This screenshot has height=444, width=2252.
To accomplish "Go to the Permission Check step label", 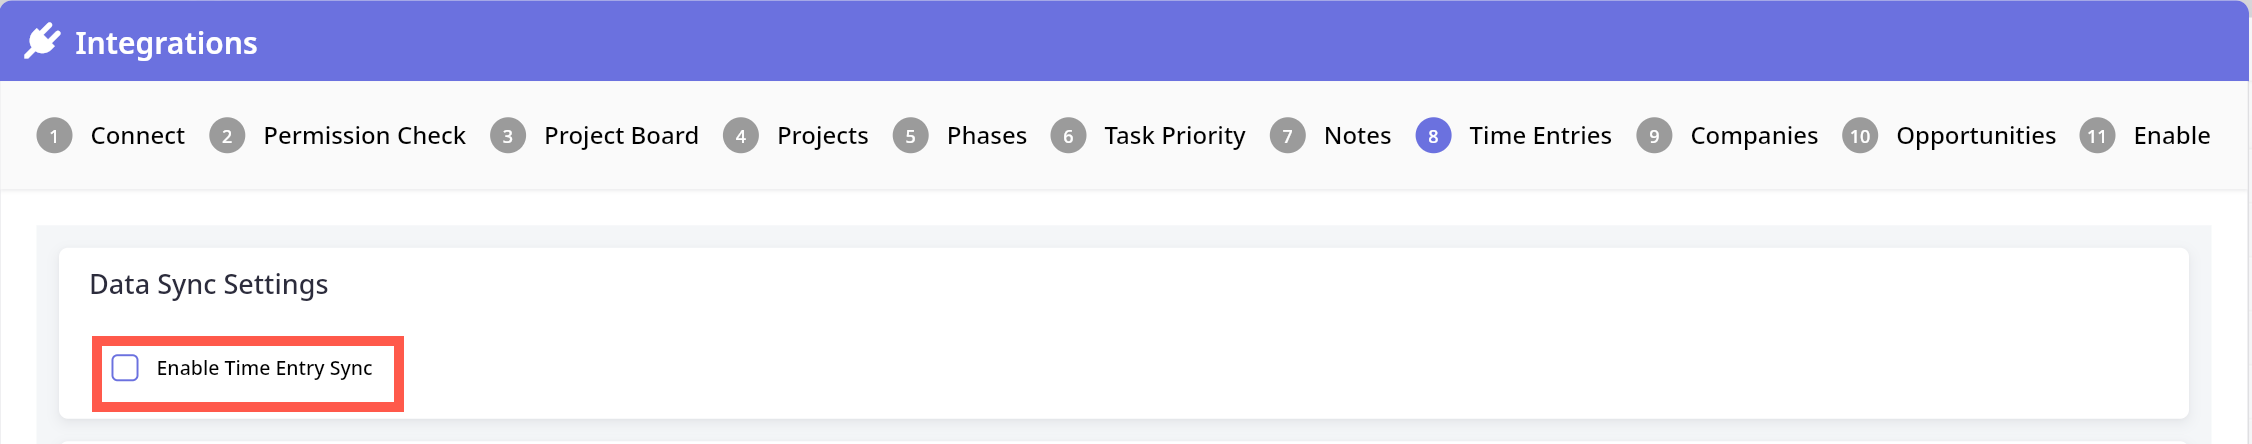I will click(364, 136).
